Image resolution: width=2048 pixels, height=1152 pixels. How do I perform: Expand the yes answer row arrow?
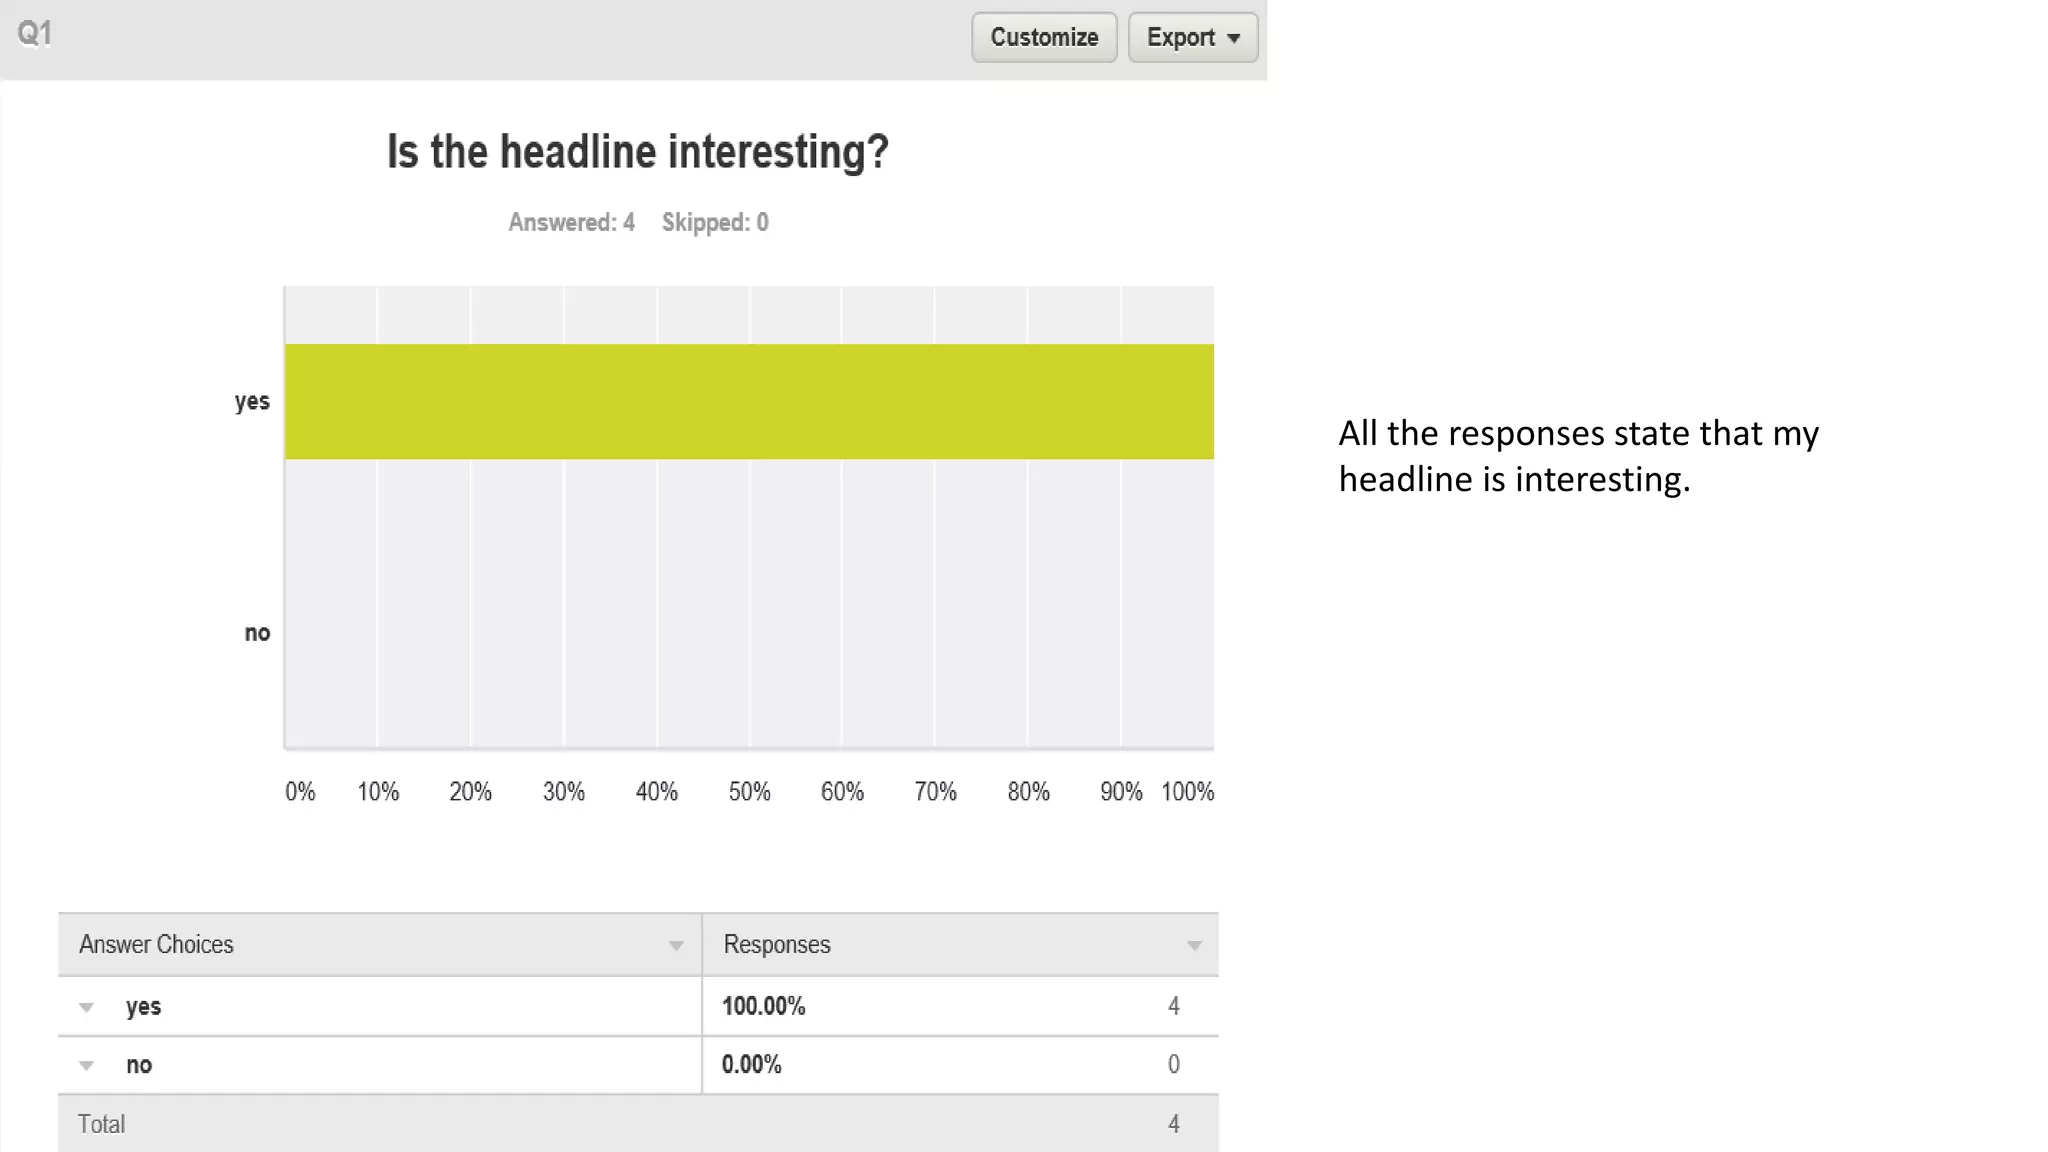click(87, 1008)
